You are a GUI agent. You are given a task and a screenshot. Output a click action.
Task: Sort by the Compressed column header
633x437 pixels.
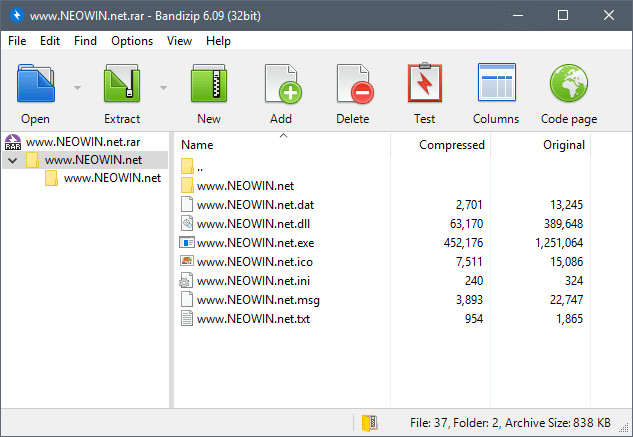pos(452,145)
